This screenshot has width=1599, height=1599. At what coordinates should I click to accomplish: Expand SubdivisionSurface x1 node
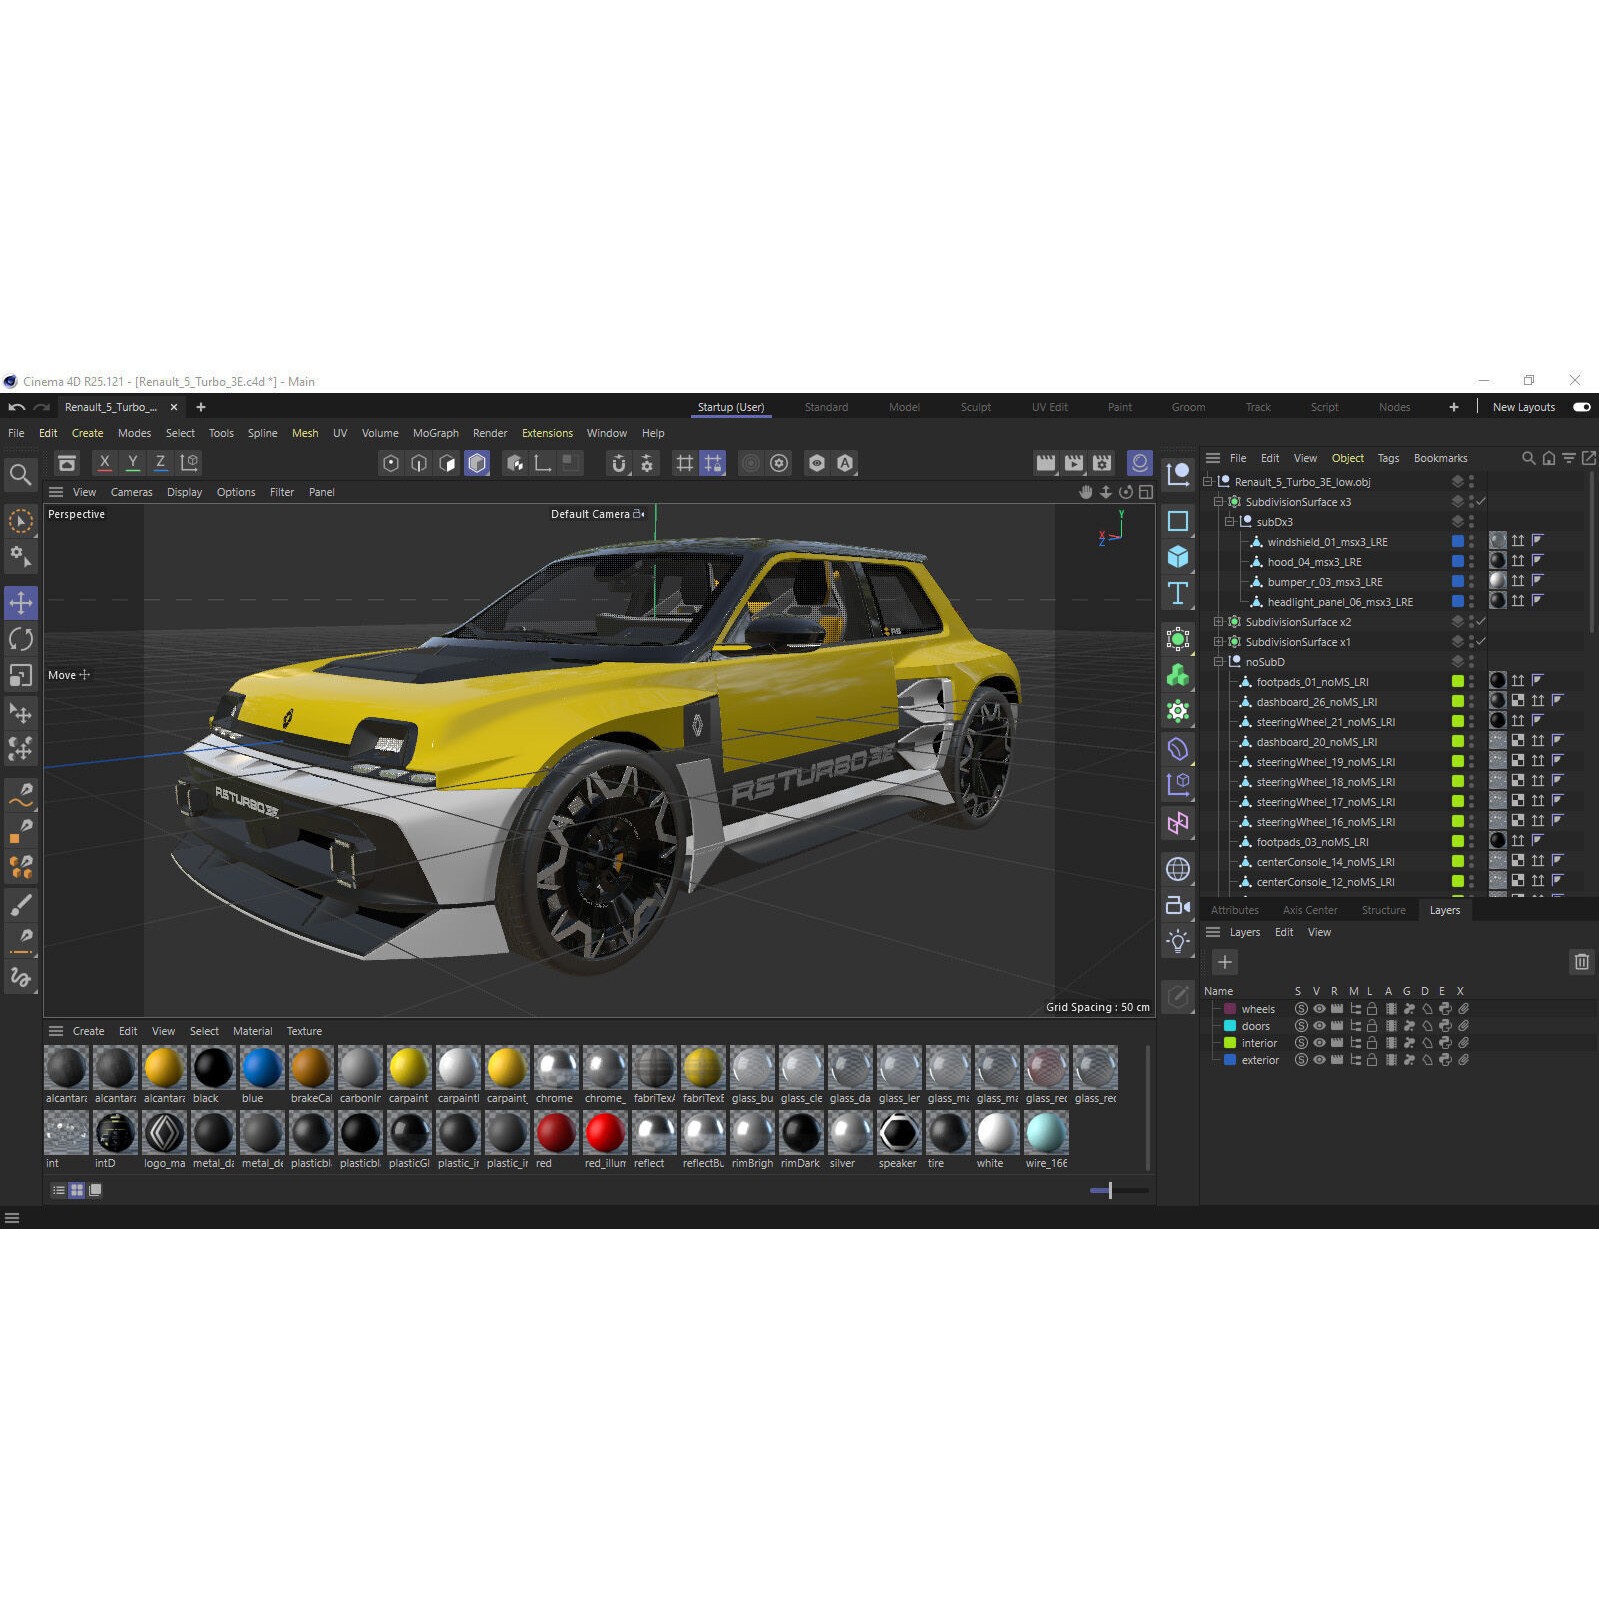coord(1219,642)
